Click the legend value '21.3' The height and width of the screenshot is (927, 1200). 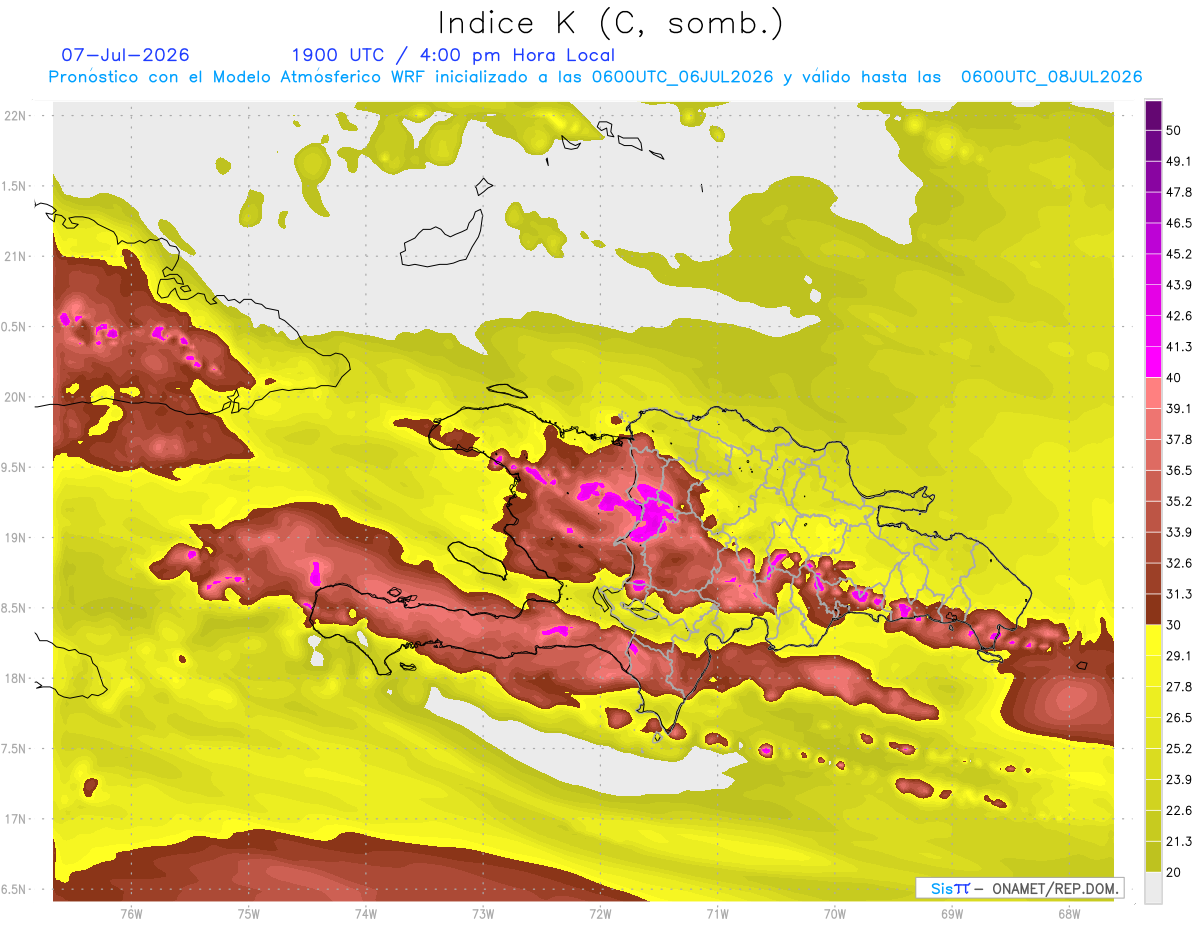(x=1179, y=841)
